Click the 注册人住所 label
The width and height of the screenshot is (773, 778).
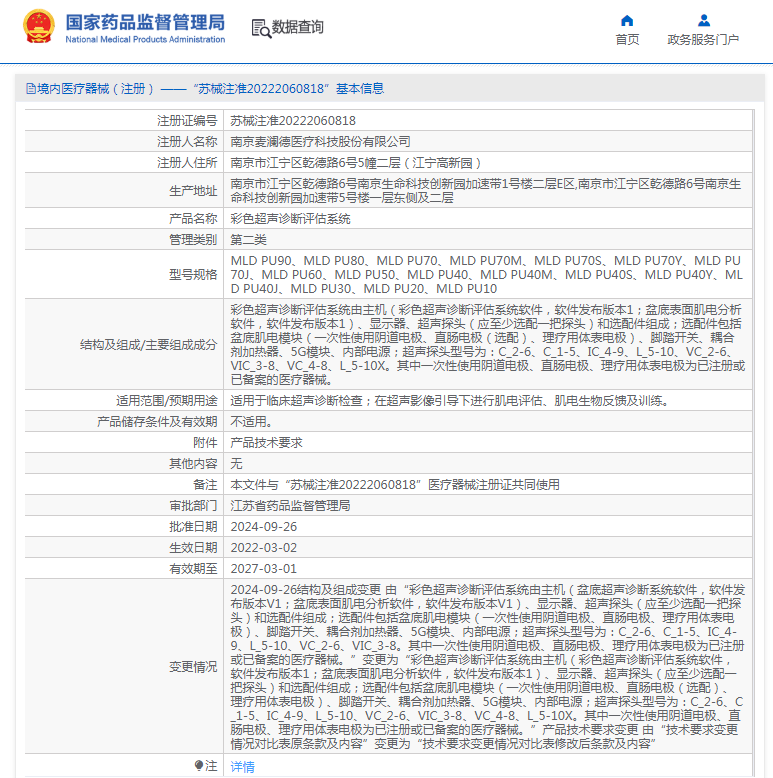(x=187, y=163)
